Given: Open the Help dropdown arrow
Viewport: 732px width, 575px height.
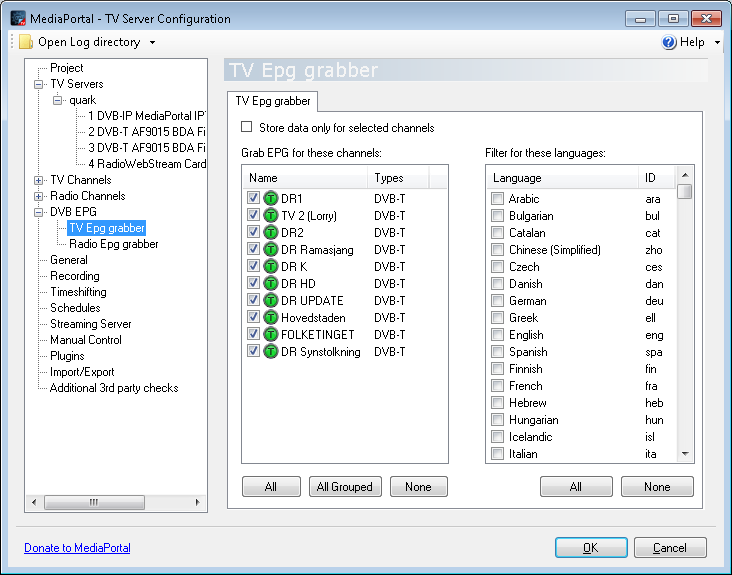Looking at the screenshot, I should [x=717, y=42].
